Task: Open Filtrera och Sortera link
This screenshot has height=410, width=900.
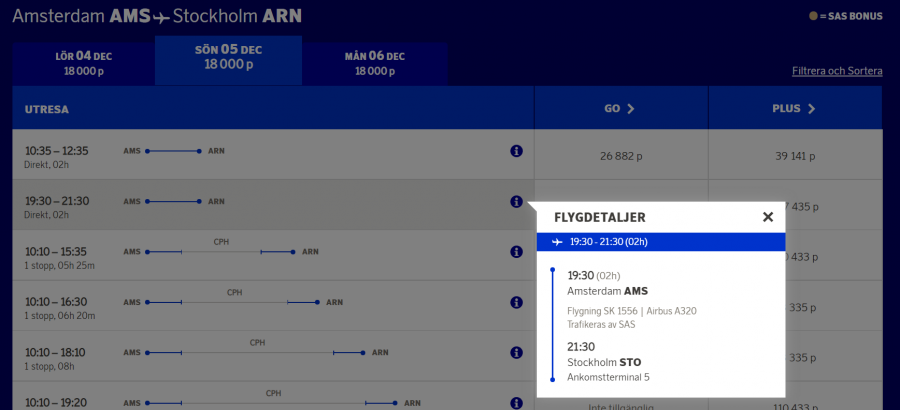Action: pyautogui.click(x=836, y=71)
